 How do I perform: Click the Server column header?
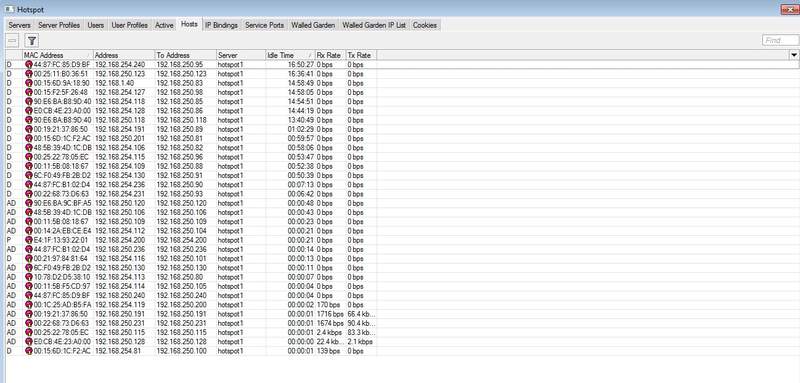240,55
